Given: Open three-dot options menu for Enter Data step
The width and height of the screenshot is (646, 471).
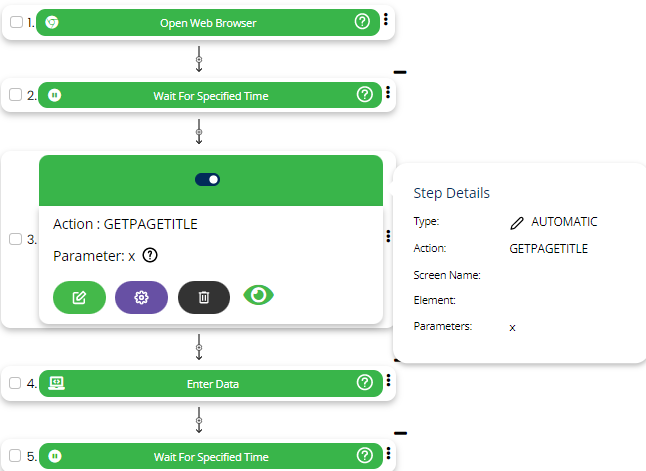Looking at the screenshot, I should [387, 381].
